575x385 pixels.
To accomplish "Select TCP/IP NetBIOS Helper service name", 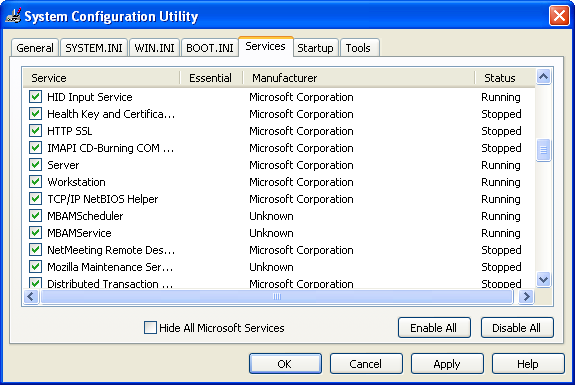I will click(103, 199).
